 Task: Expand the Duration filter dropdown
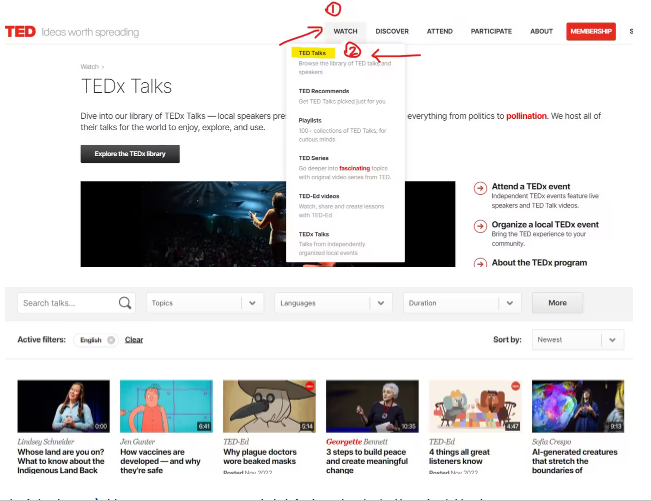510,303
